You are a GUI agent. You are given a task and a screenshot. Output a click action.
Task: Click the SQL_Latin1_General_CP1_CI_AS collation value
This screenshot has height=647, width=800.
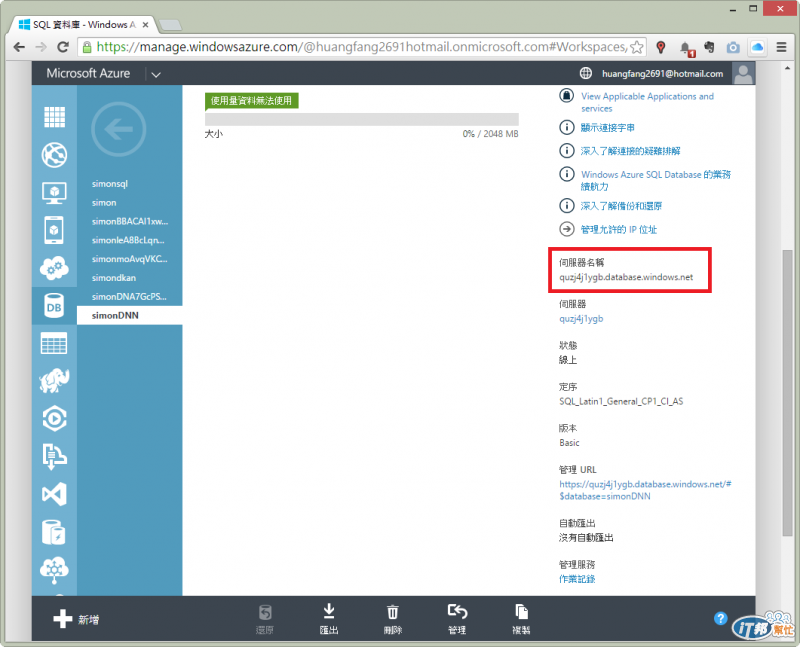[621, 402]
